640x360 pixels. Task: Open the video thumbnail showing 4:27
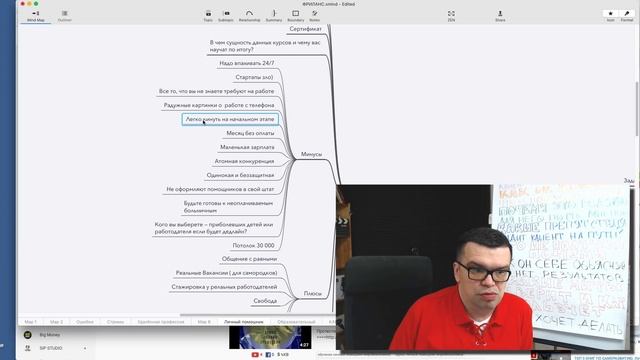(x=270, y=337)
